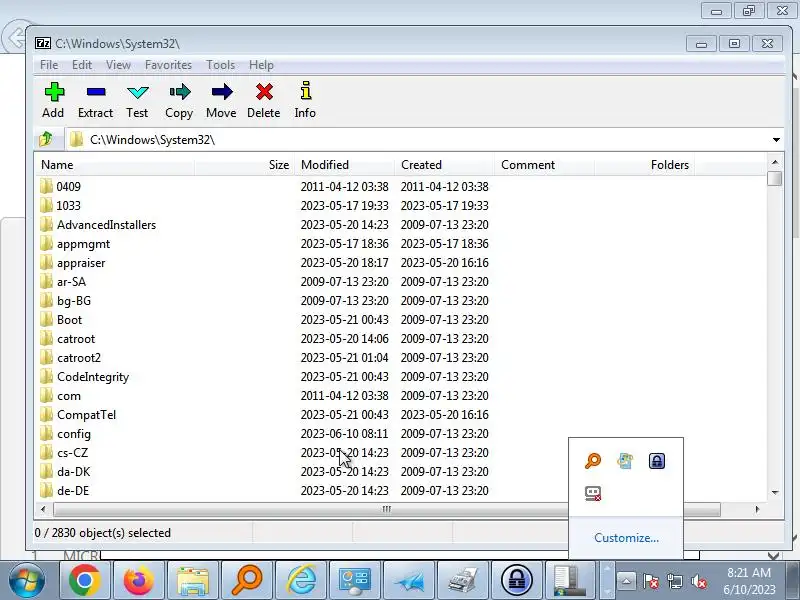
Task: Sort by the Size column header
Action: pos(244,165)
